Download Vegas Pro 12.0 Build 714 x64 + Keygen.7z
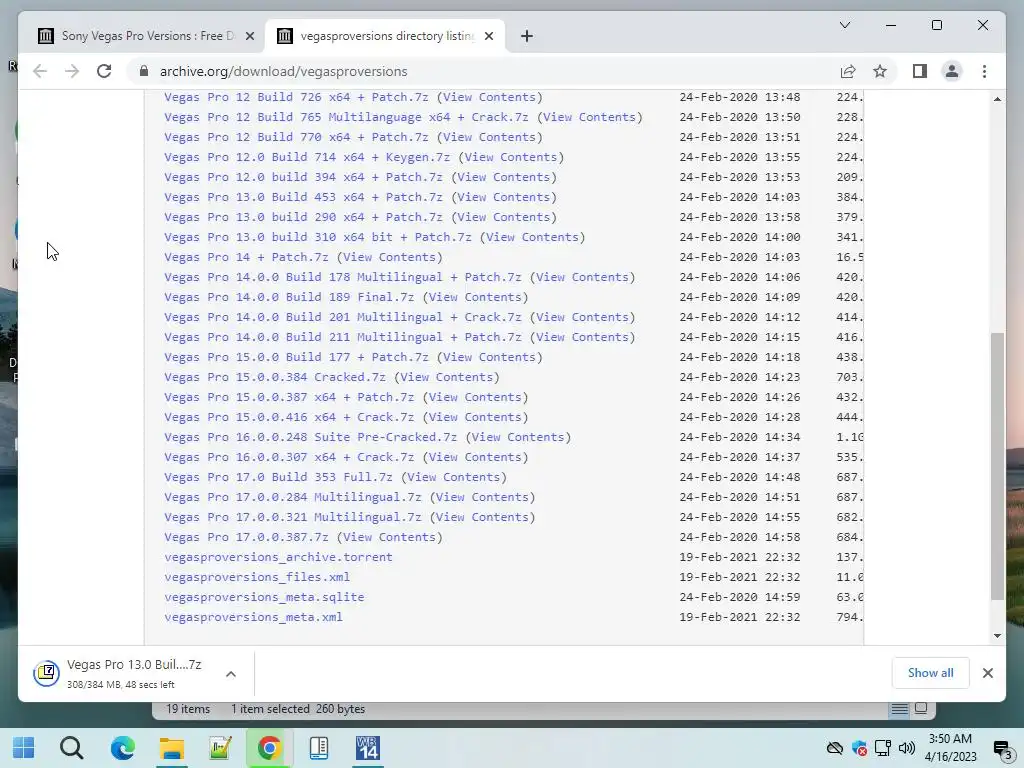Image resolution: width=1024 pixels, height=768 pixels. 307,157
